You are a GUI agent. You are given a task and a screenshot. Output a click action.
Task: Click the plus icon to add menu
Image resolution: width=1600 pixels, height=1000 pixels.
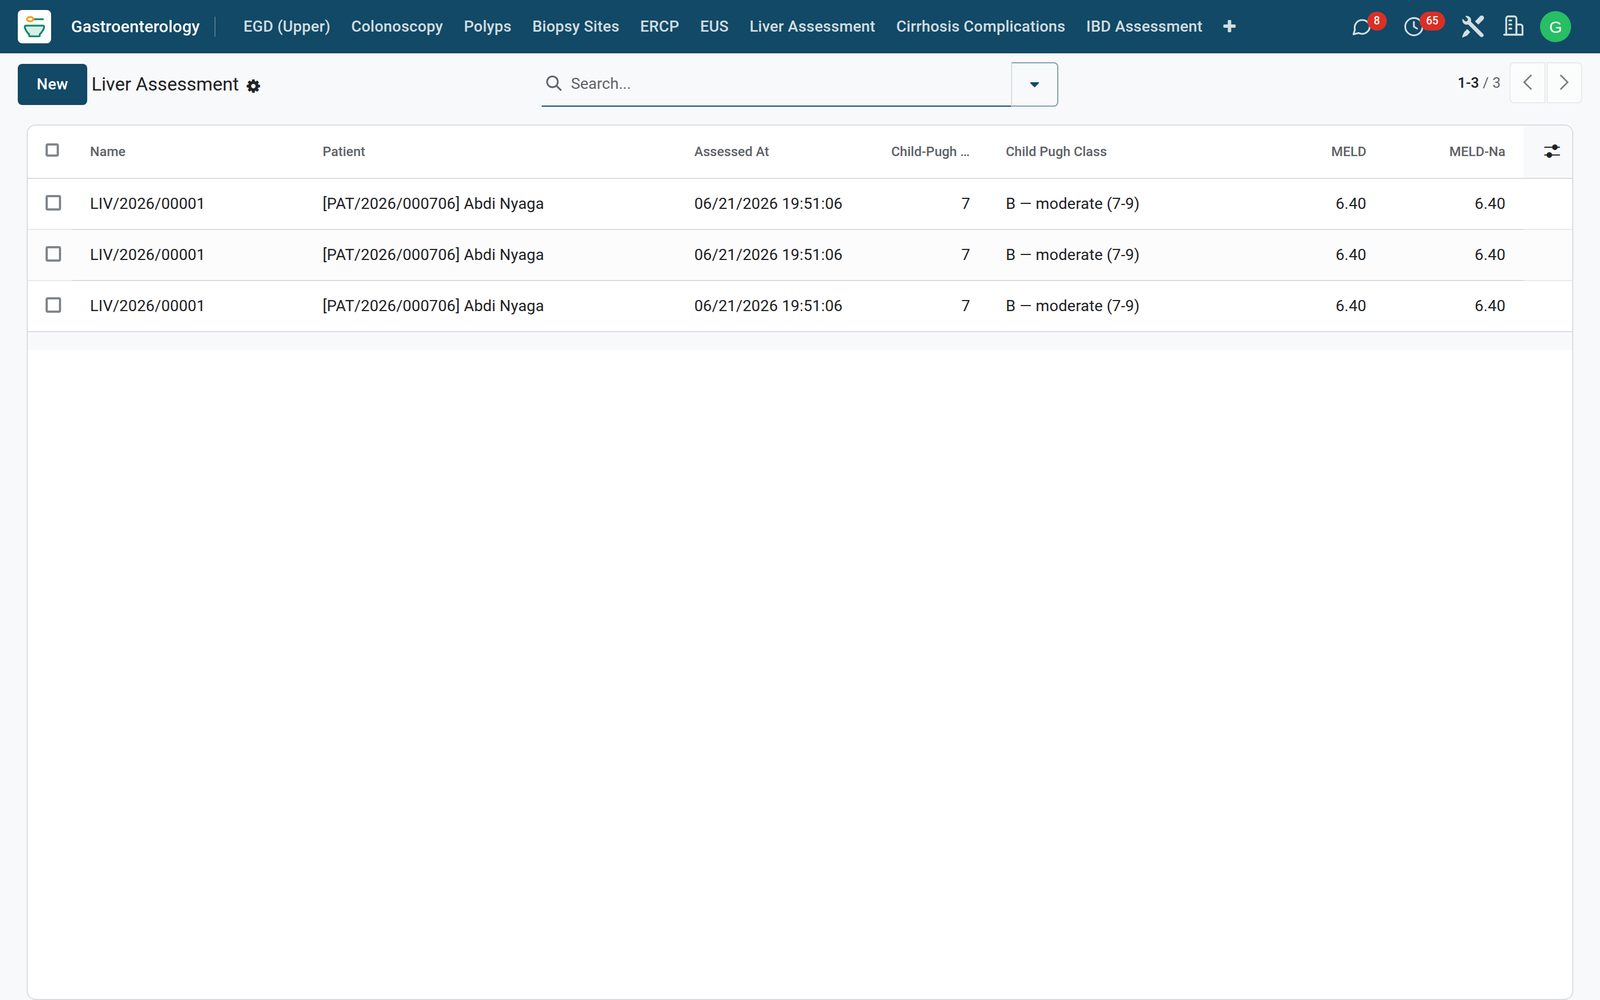pyautogui.click(x=1229, y=26)
